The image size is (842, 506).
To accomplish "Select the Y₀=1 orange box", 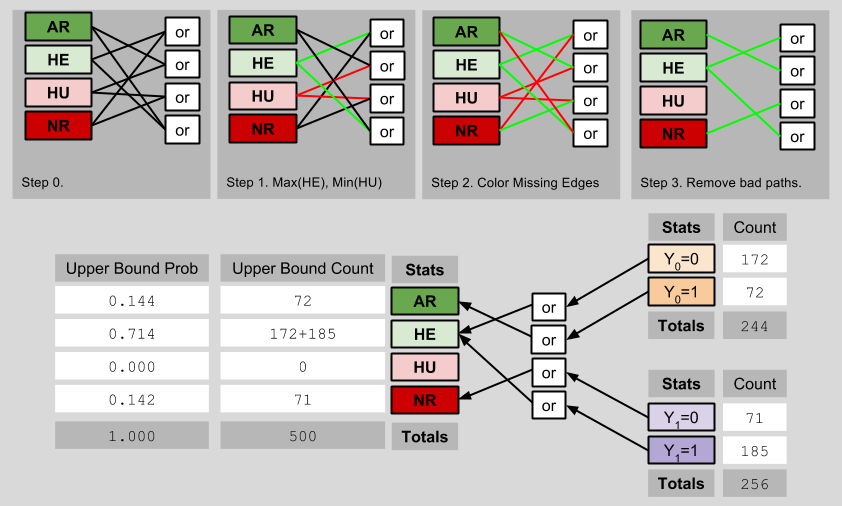I will click(x=681, y=292).
